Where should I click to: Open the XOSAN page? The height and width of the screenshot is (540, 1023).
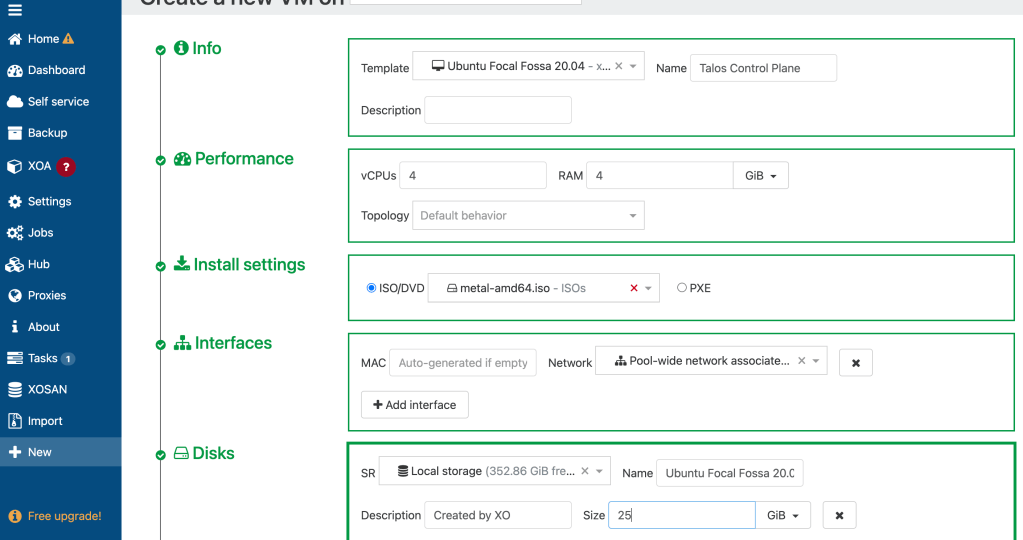pos(47,389)
